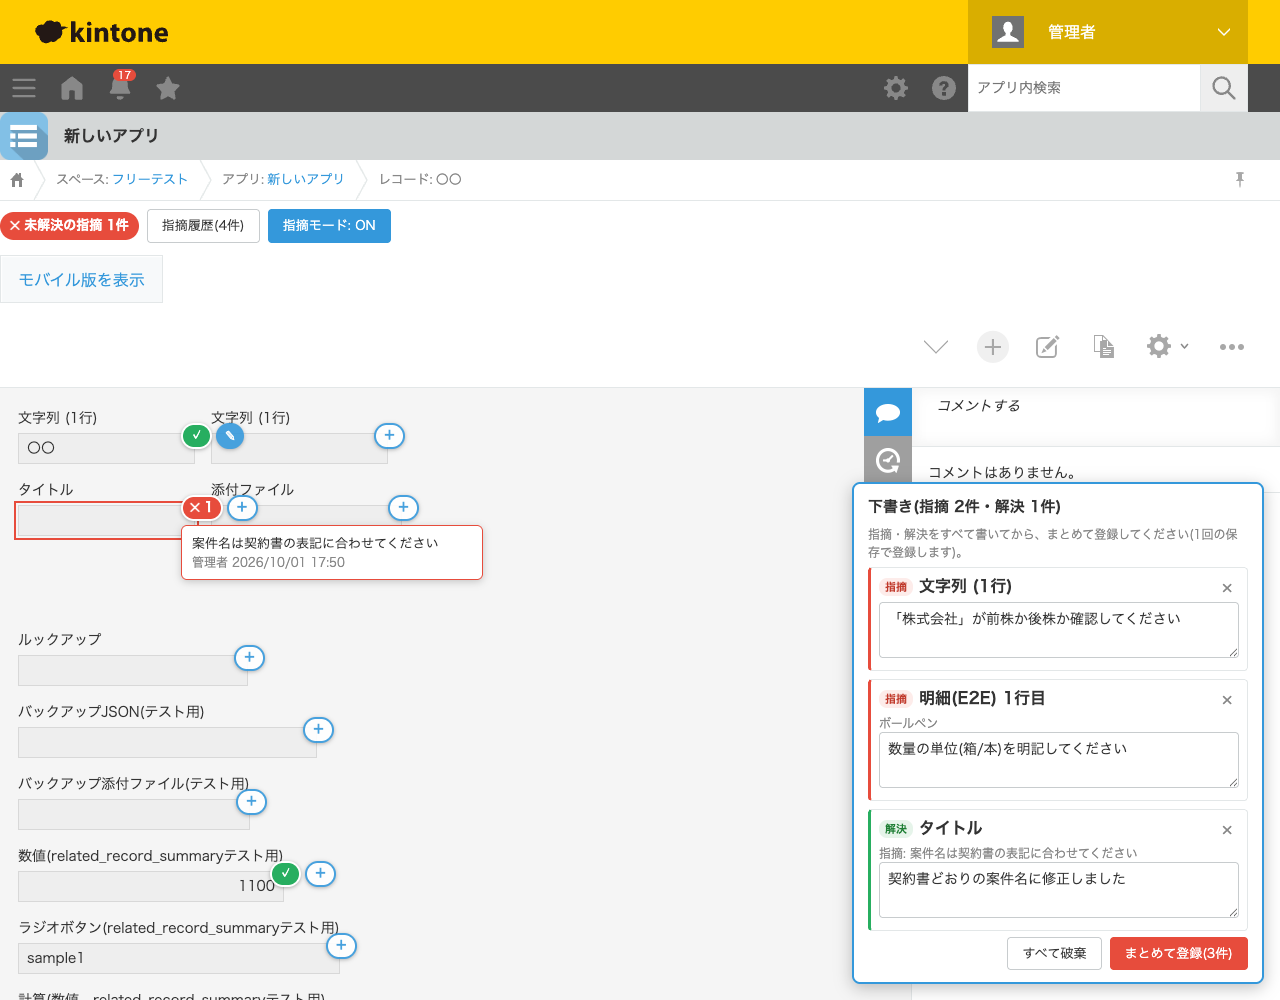This screenshot has height=1000, width=1280.
Task: Duplicate the record with copy icon
Action: click(1104, 347)
